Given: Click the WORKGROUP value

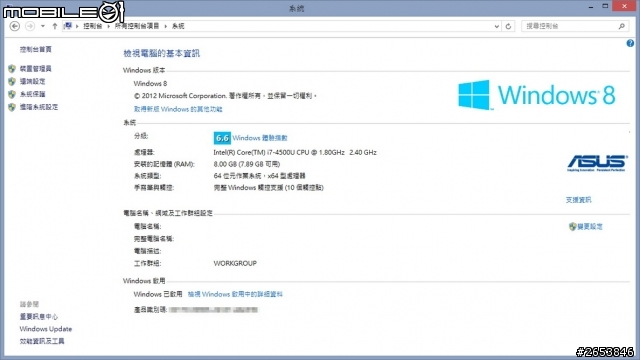Looking at the screenshot, I should pyautogui.click(x=235, y=263).
